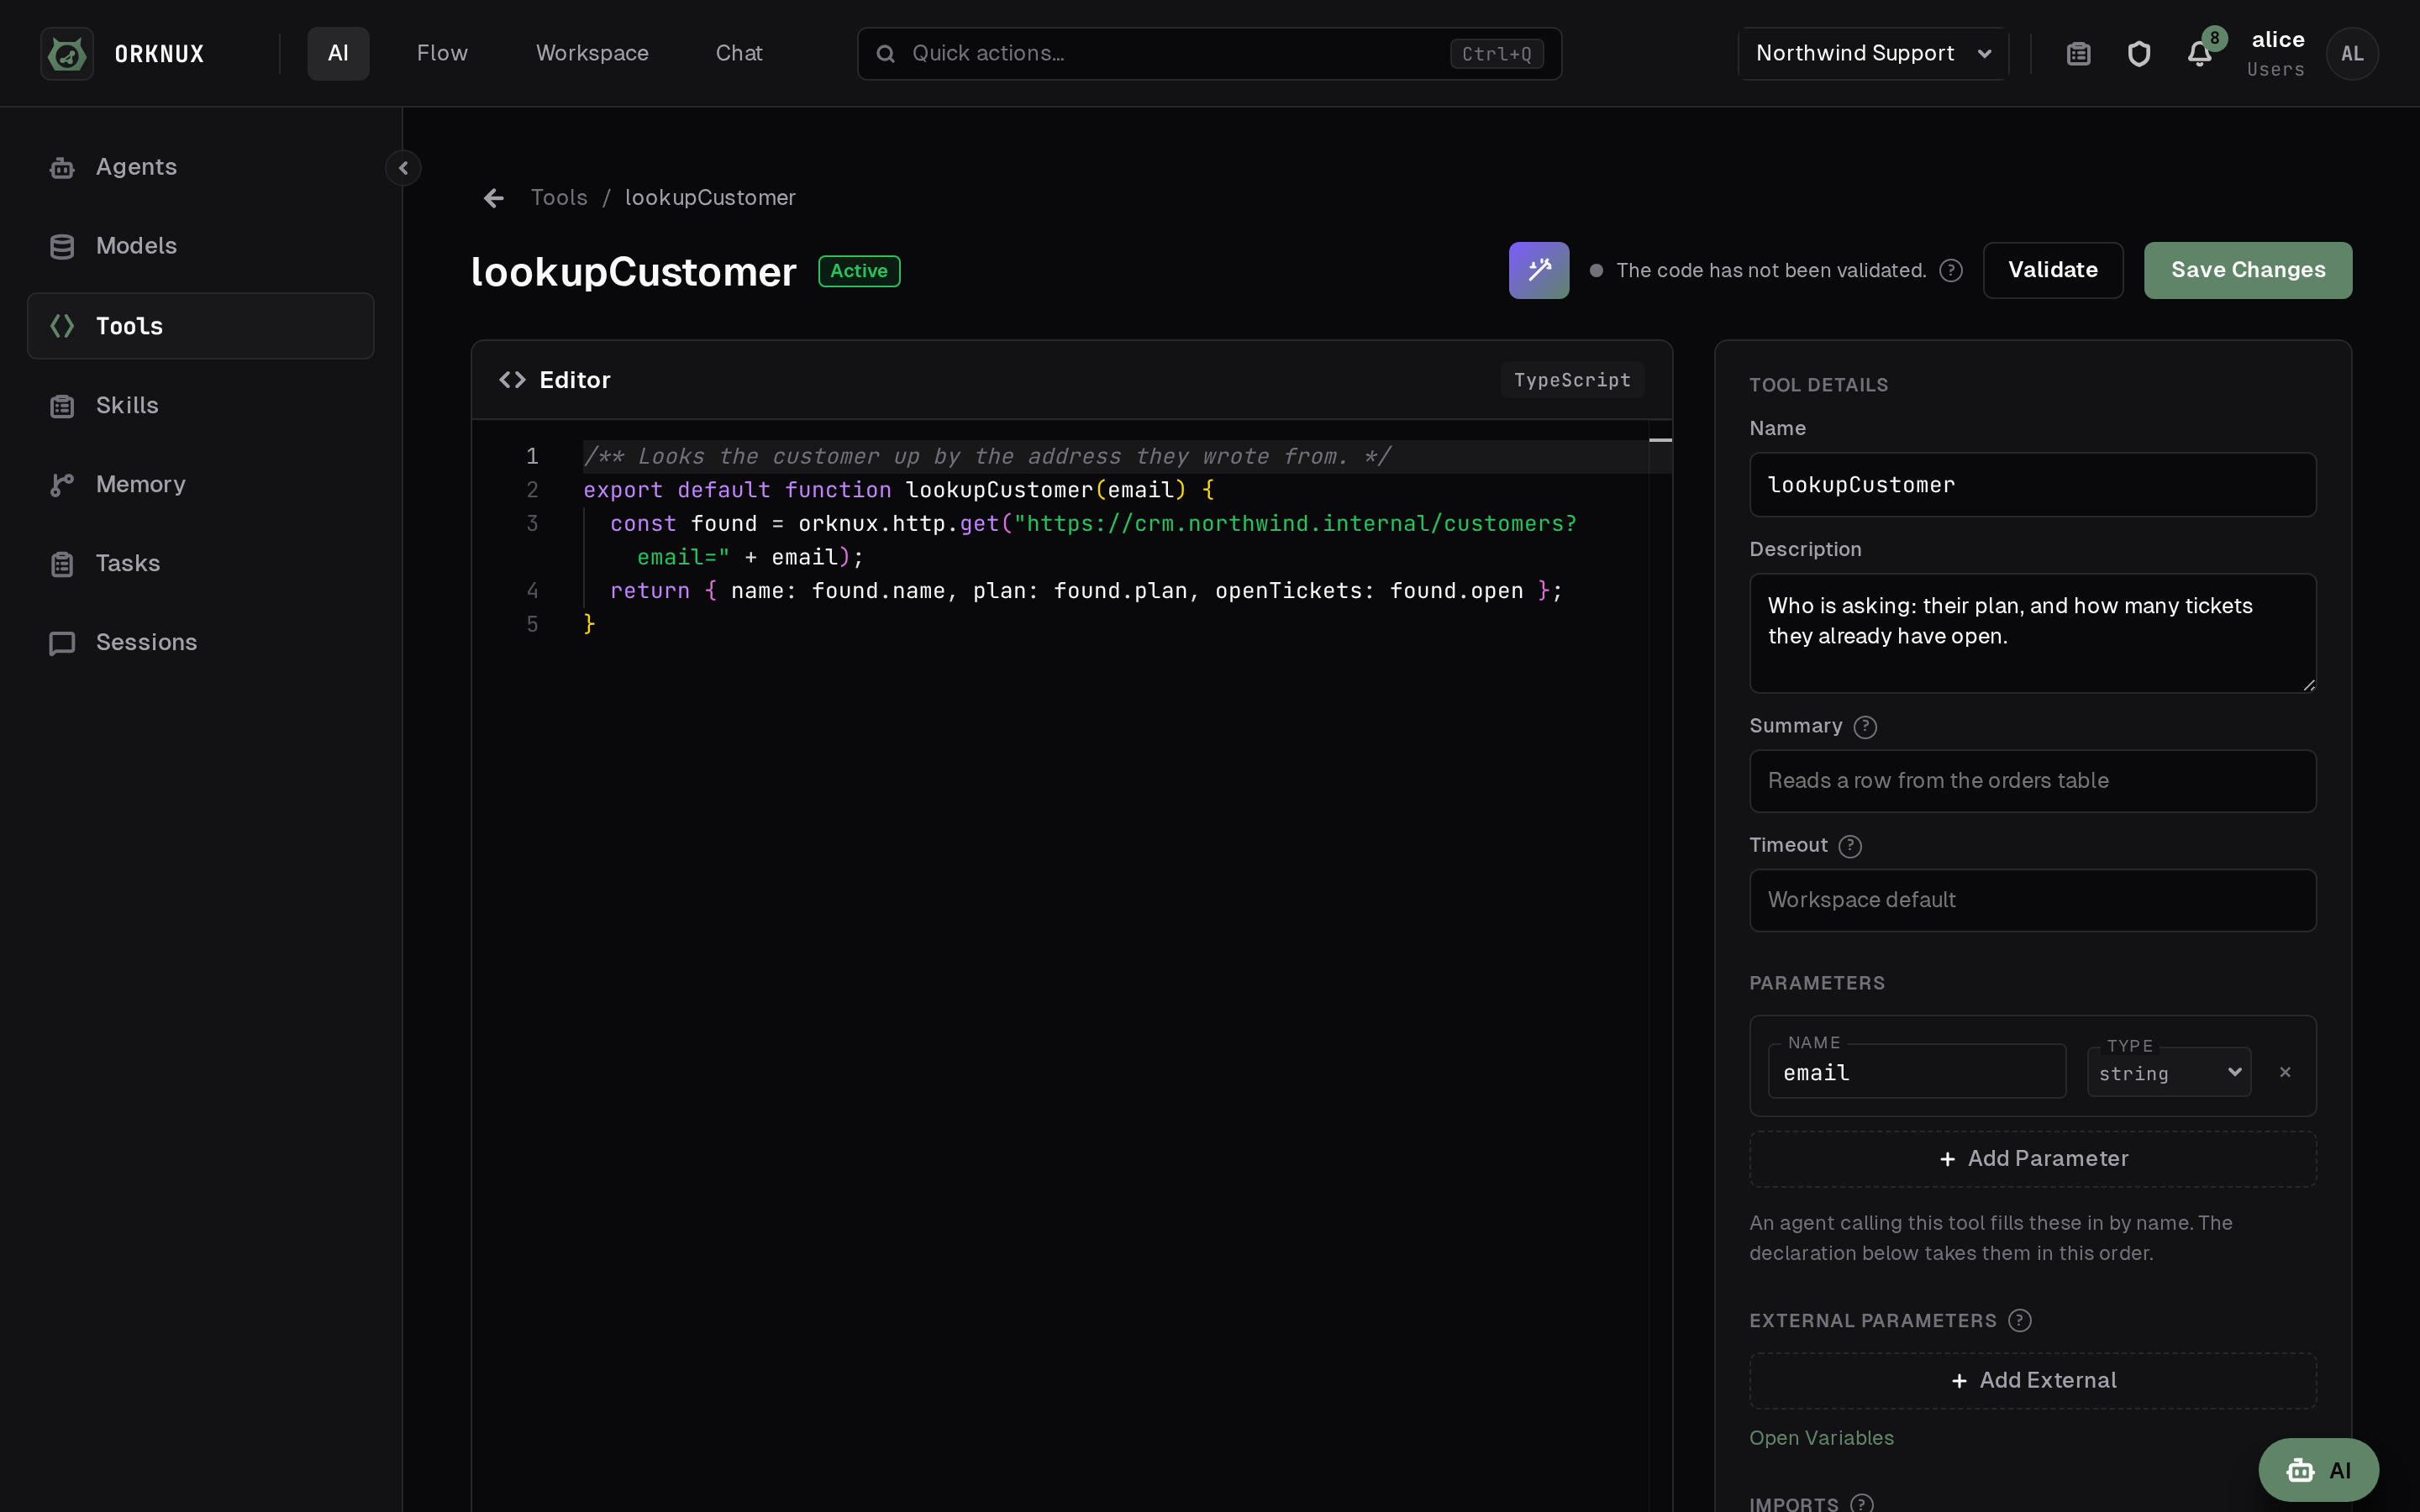2420x1512 pixels.
Task: Open Agents in the sidebar
Action: pyautogui.click(x=201, y=167)
